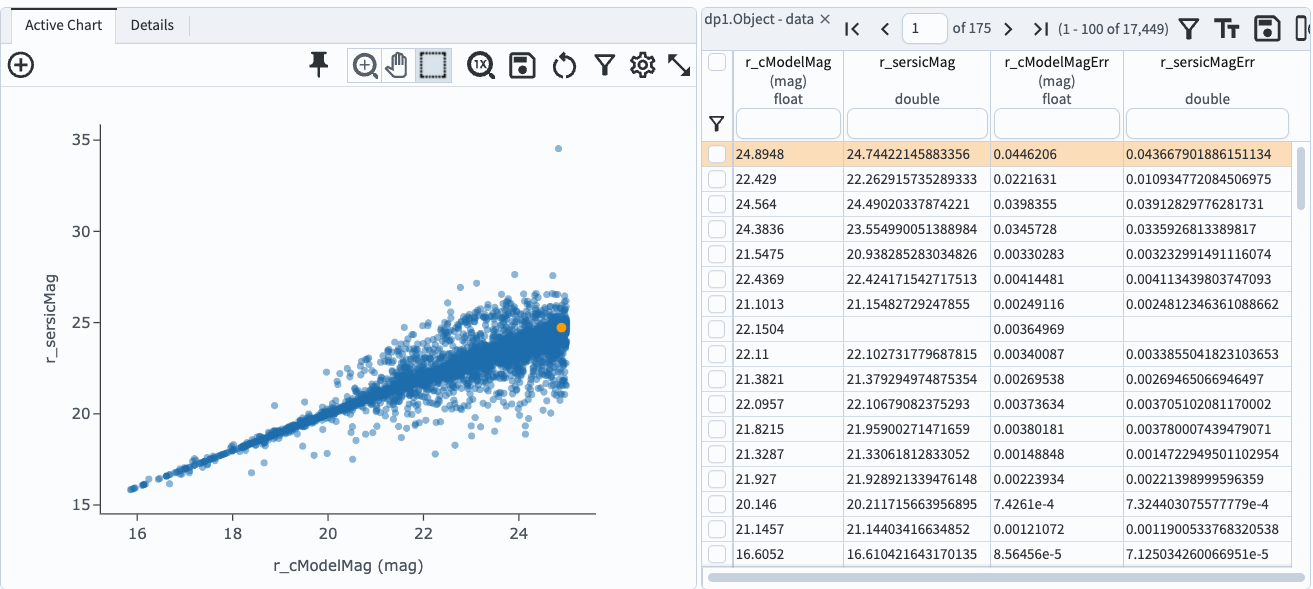The height and width of the screenshot is (589, 1313).
Task: Open chart settings with the gear icon
Action: (643, 66)
